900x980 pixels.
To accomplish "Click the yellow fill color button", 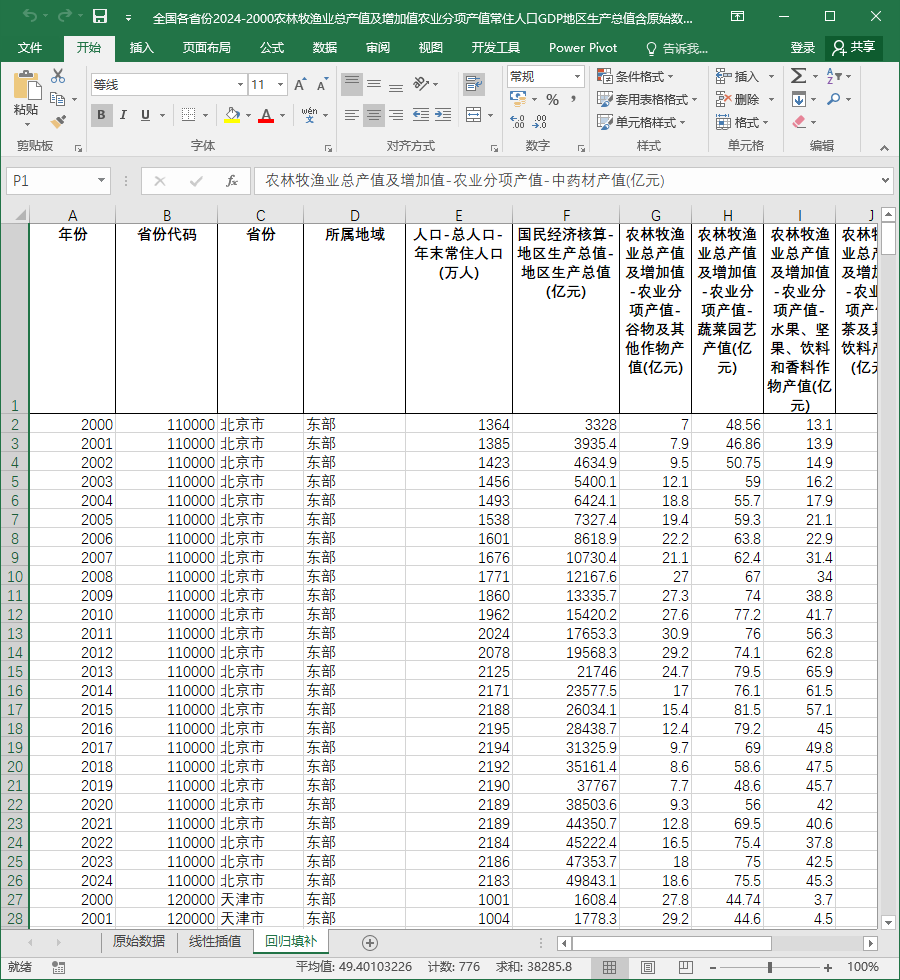I will tap(232, 115).
